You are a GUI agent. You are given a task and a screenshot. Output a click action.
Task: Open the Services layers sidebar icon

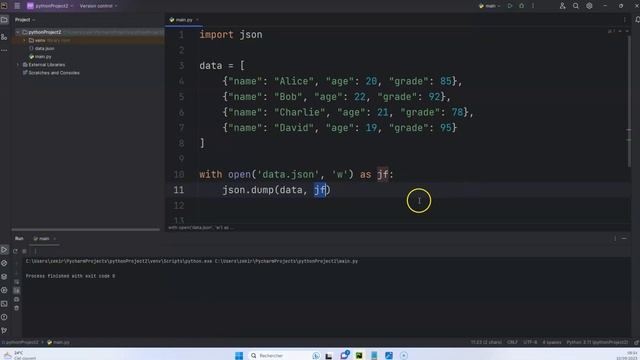coord(4,277)
